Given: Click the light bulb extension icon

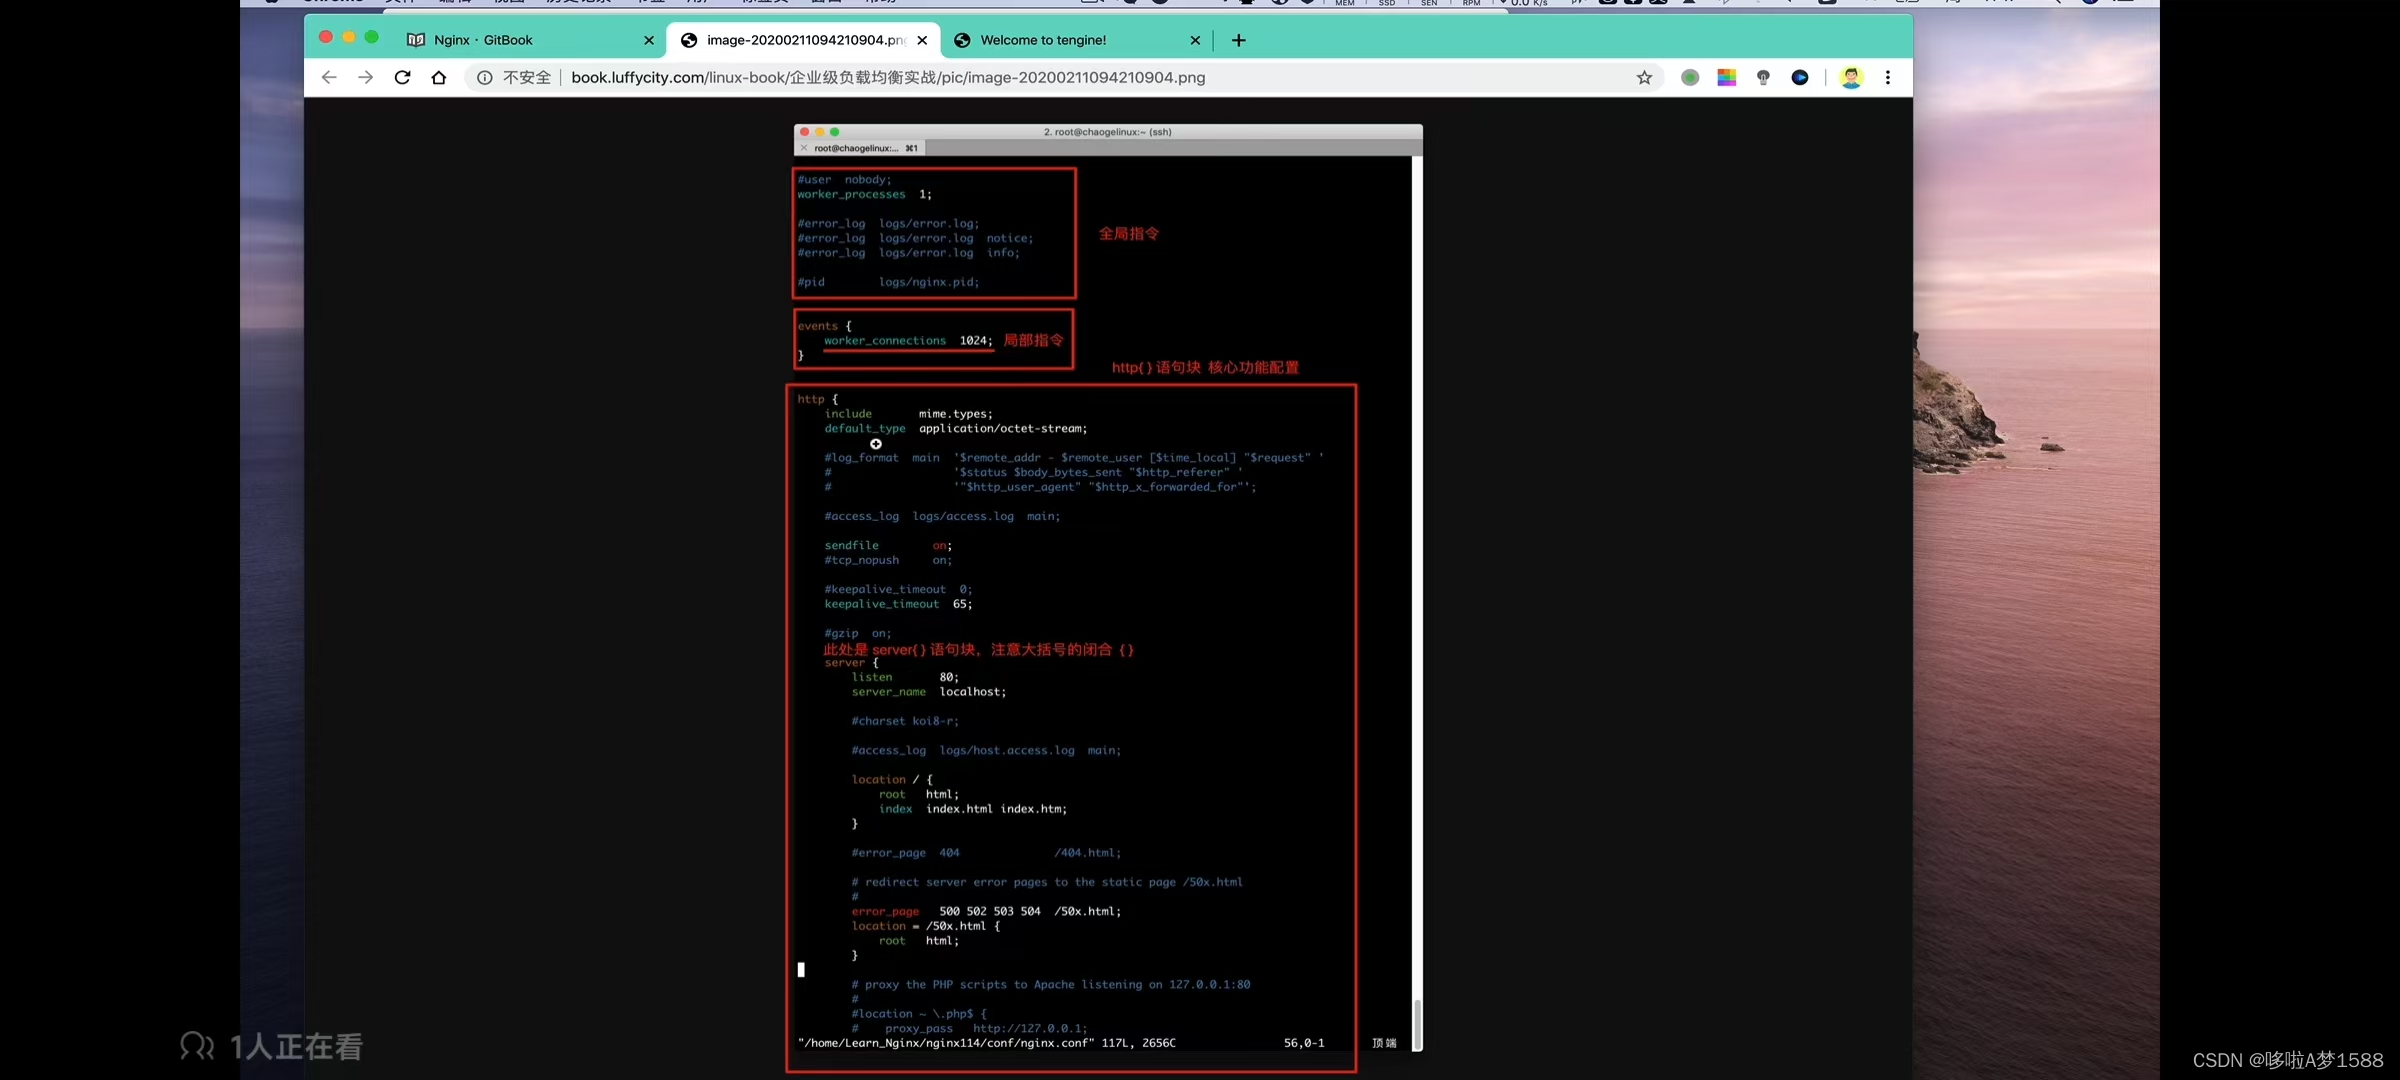Looking at the screenshot, I should (x=1763, y=77).
